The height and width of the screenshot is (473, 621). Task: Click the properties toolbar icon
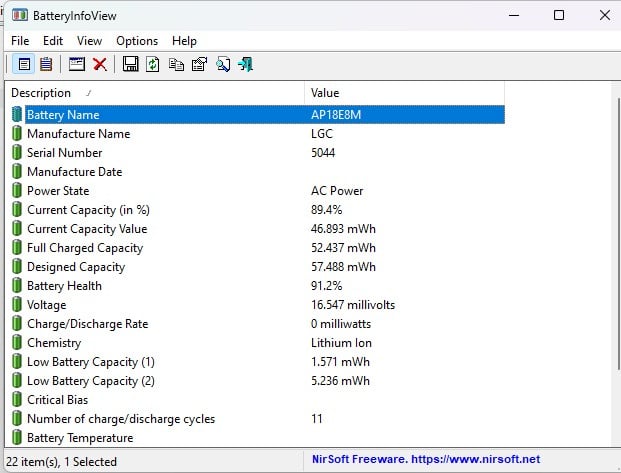tap(199, 64)
